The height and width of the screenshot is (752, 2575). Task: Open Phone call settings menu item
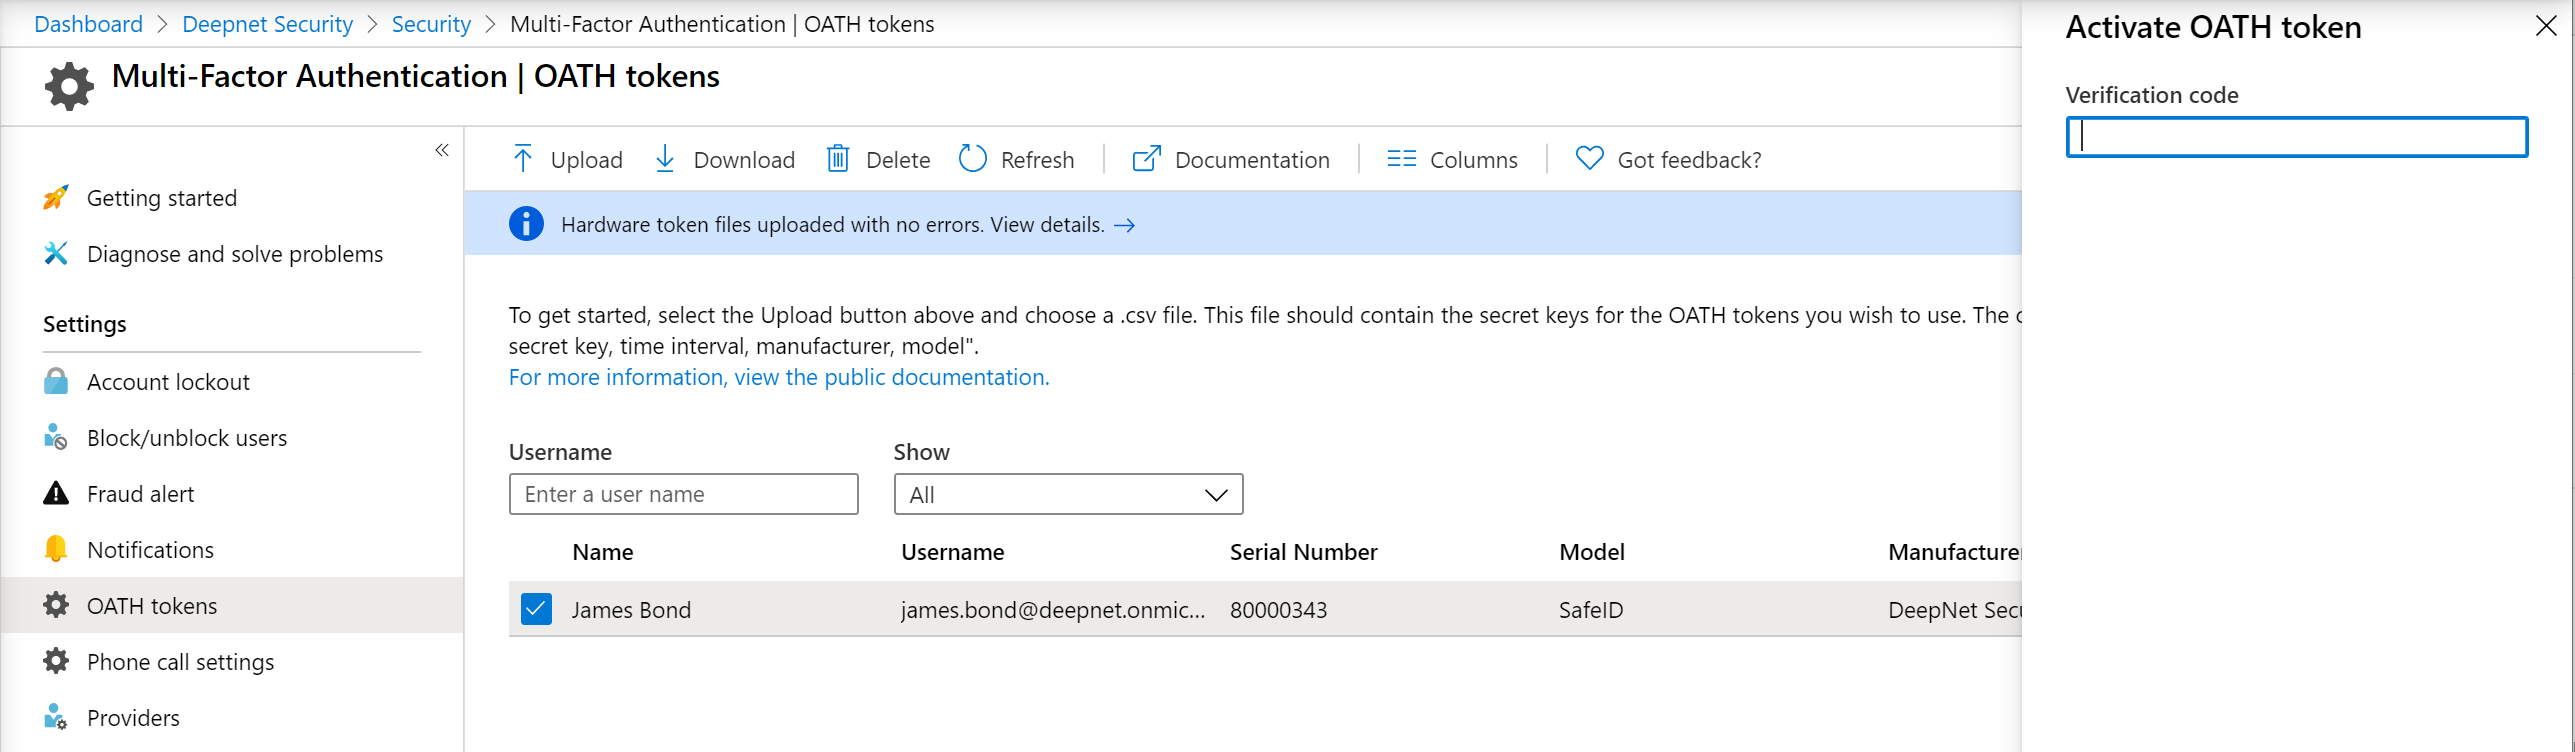tap(180, 662)
